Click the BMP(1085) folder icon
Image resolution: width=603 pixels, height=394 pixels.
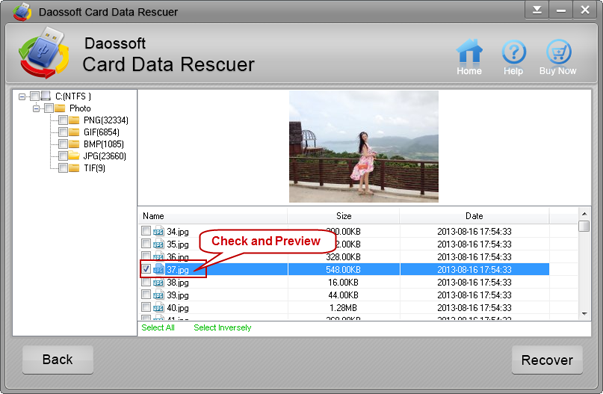(x=74, y=144)
